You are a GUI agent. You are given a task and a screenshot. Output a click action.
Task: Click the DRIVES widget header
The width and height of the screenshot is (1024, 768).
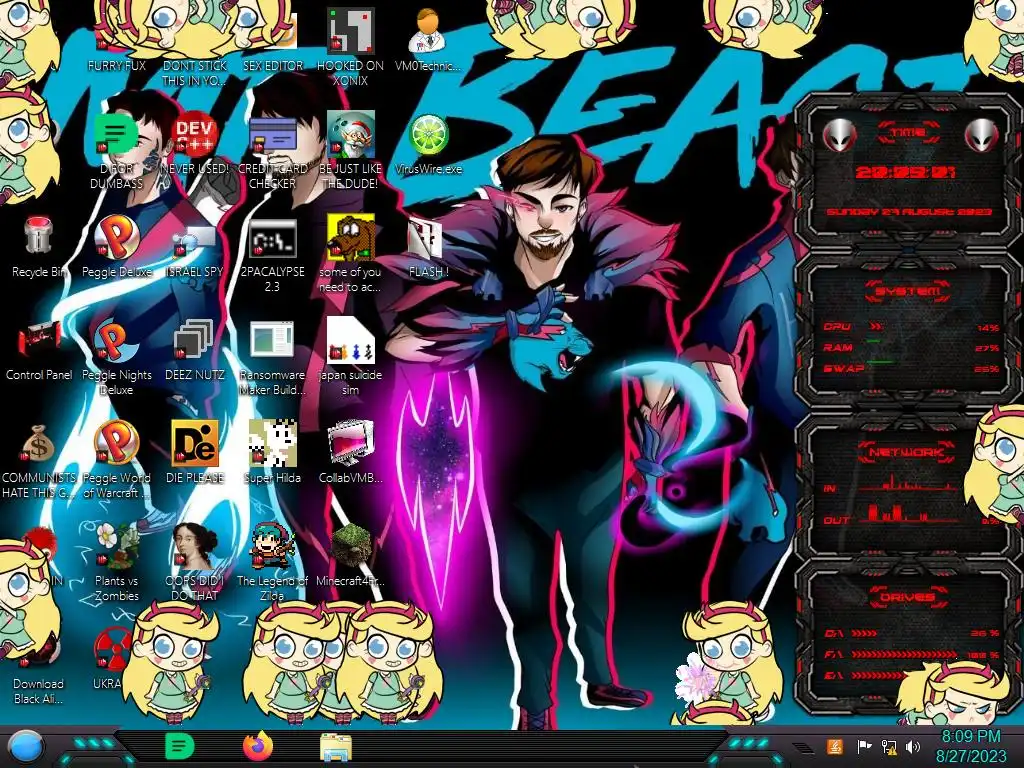tap(908, 597)
